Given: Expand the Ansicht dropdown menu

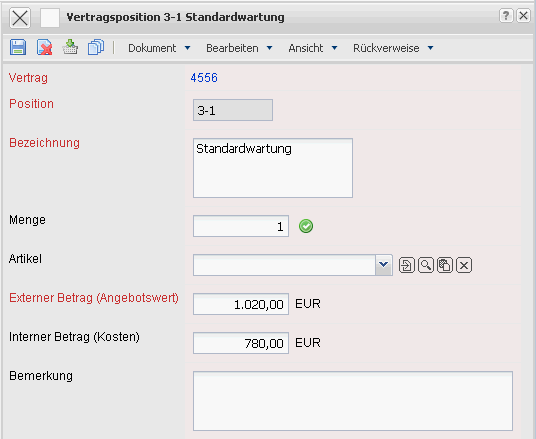Looking at the screenshot, I should click(313, 48).
